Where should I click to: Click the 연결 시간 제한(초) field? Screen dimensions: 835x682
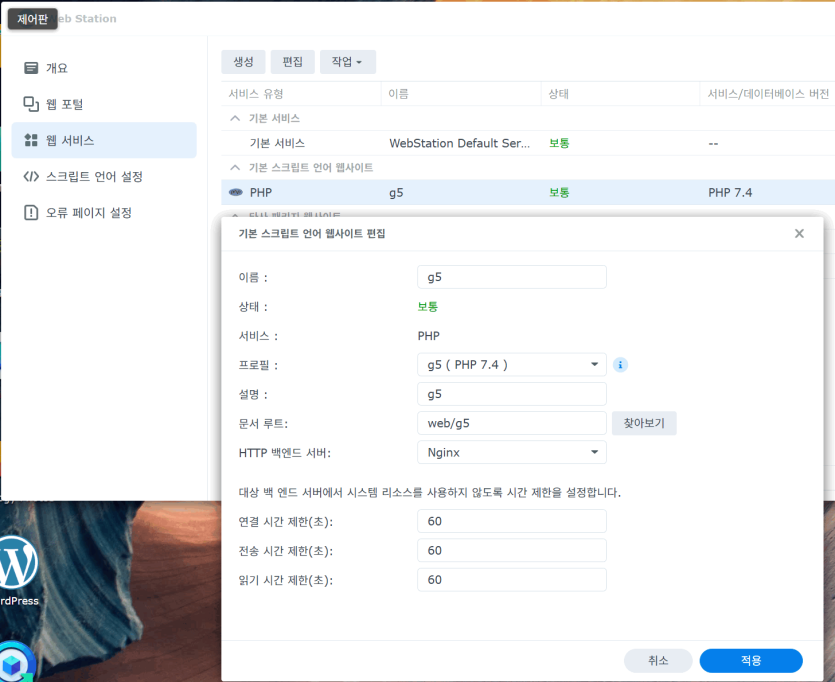click(x=512, y=521)
